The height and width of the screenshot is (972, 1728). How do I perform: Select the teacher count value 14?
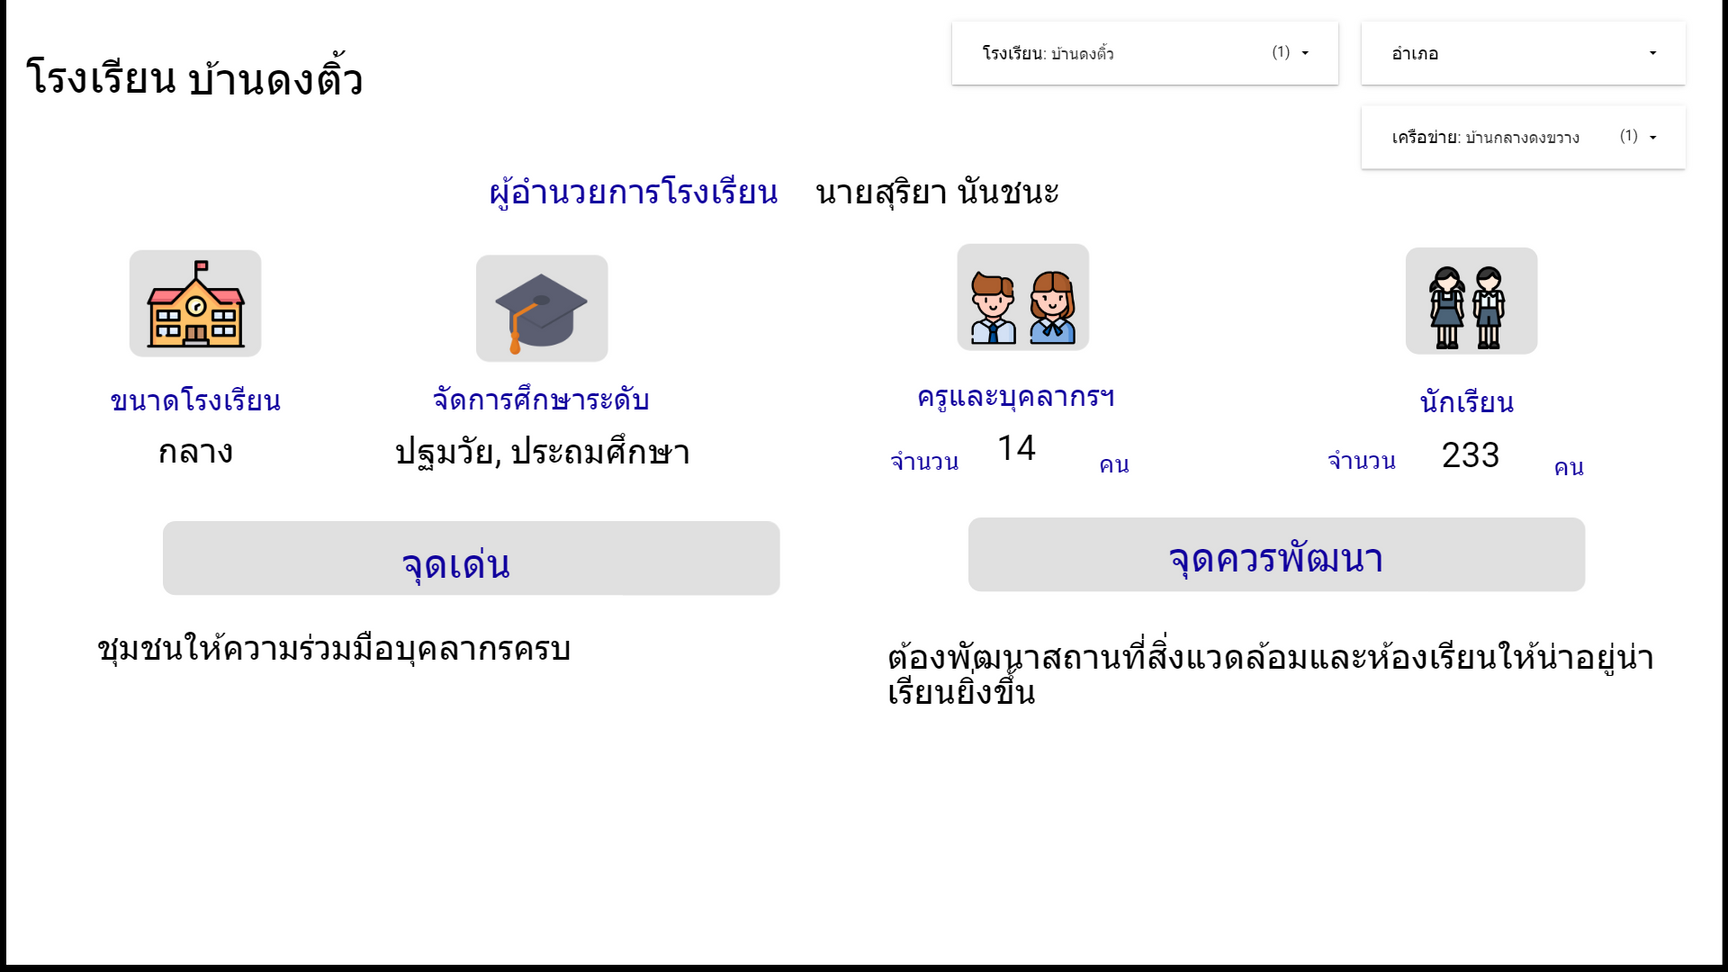point(1016,448)
